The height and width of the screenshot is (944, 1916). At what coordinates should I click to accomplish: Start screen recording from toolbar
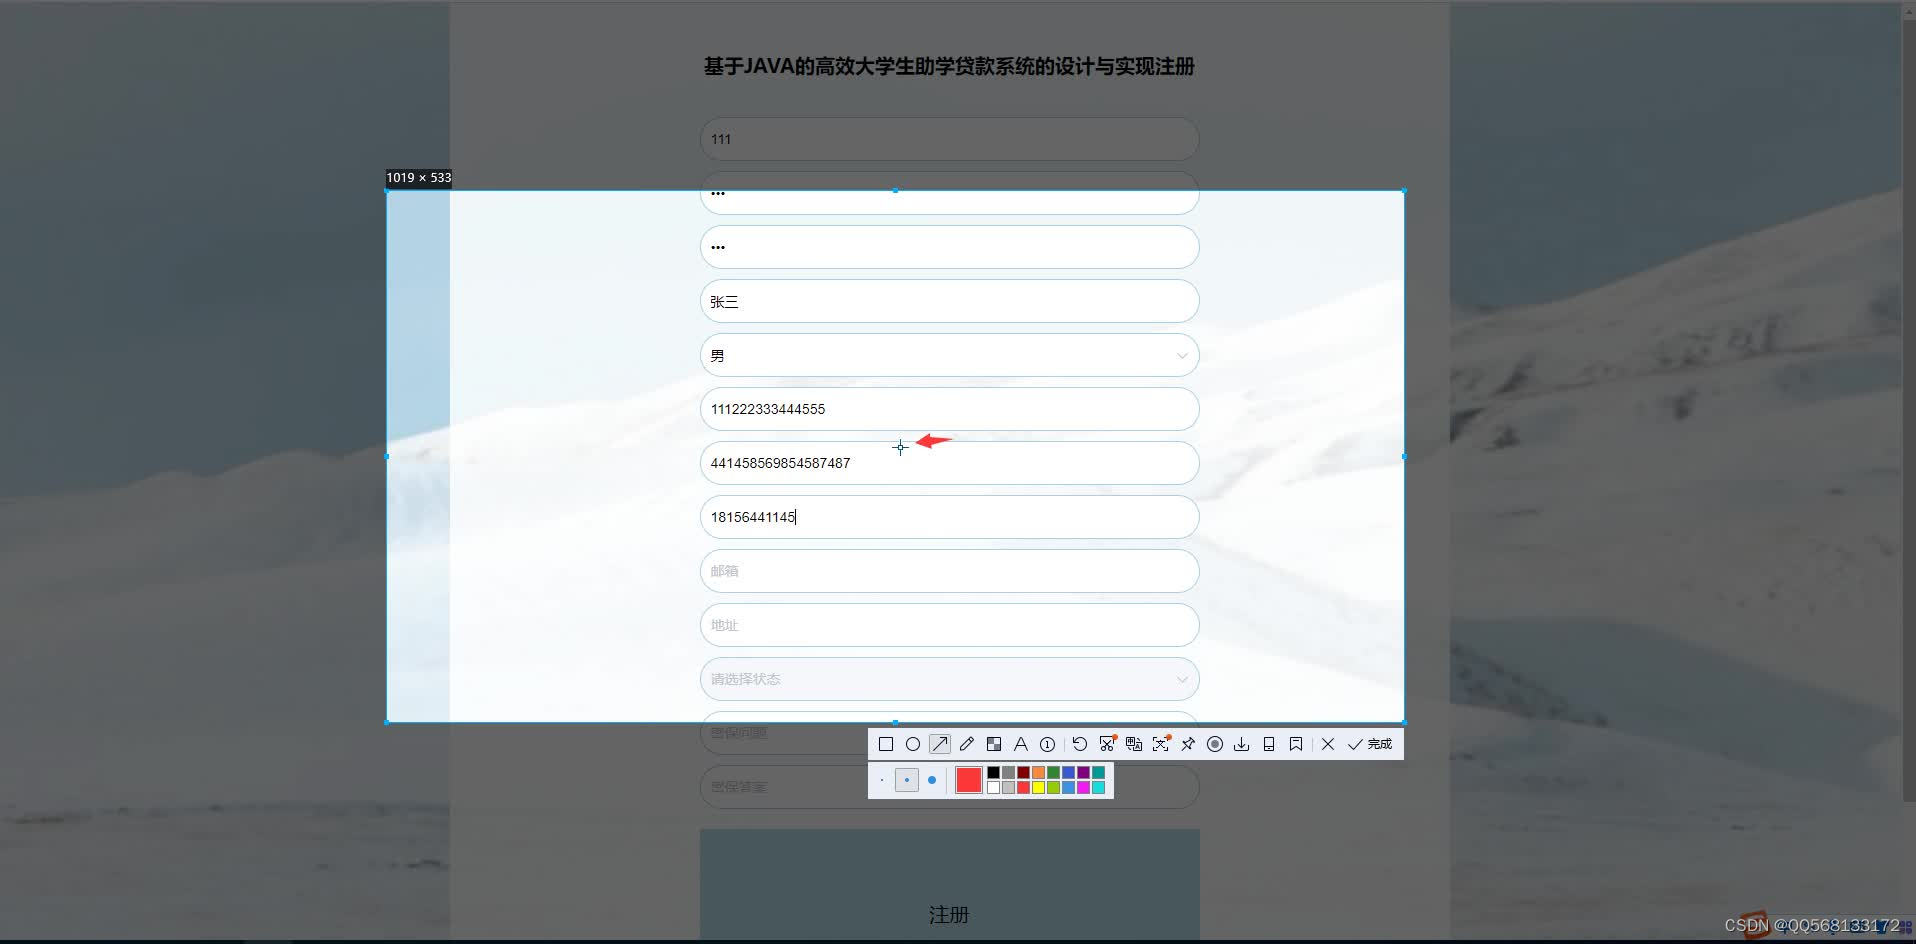point(1215,744)
